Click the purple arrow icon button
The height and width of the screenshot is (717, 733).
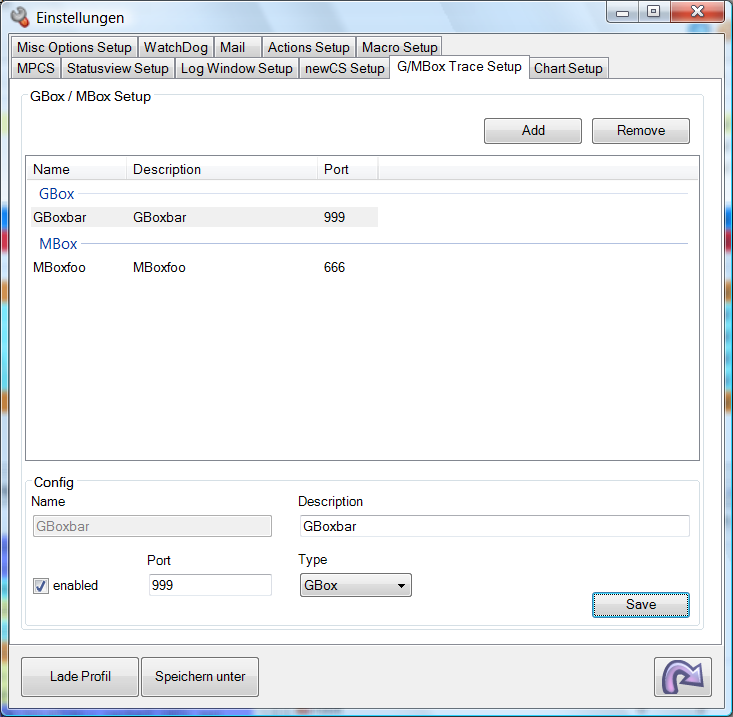pos(683,676)
